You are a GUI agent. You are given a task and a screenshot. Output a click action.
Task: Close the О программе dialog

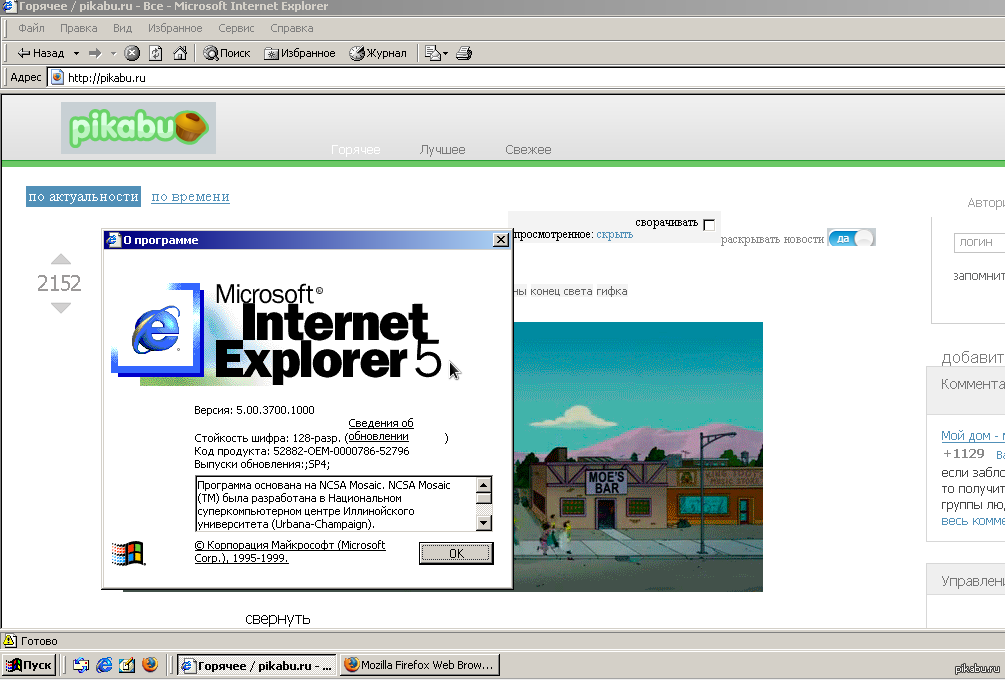coord(501,240)
